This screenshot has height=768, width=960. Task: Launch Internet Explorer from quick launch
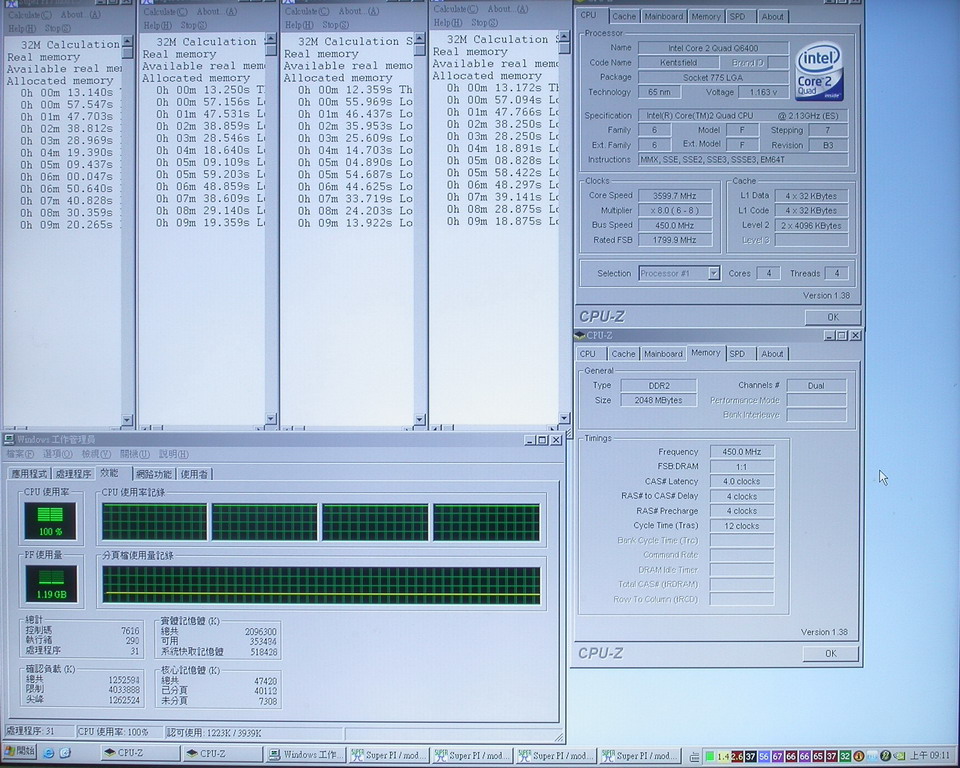pyautogui.click(x=49, y=753)
